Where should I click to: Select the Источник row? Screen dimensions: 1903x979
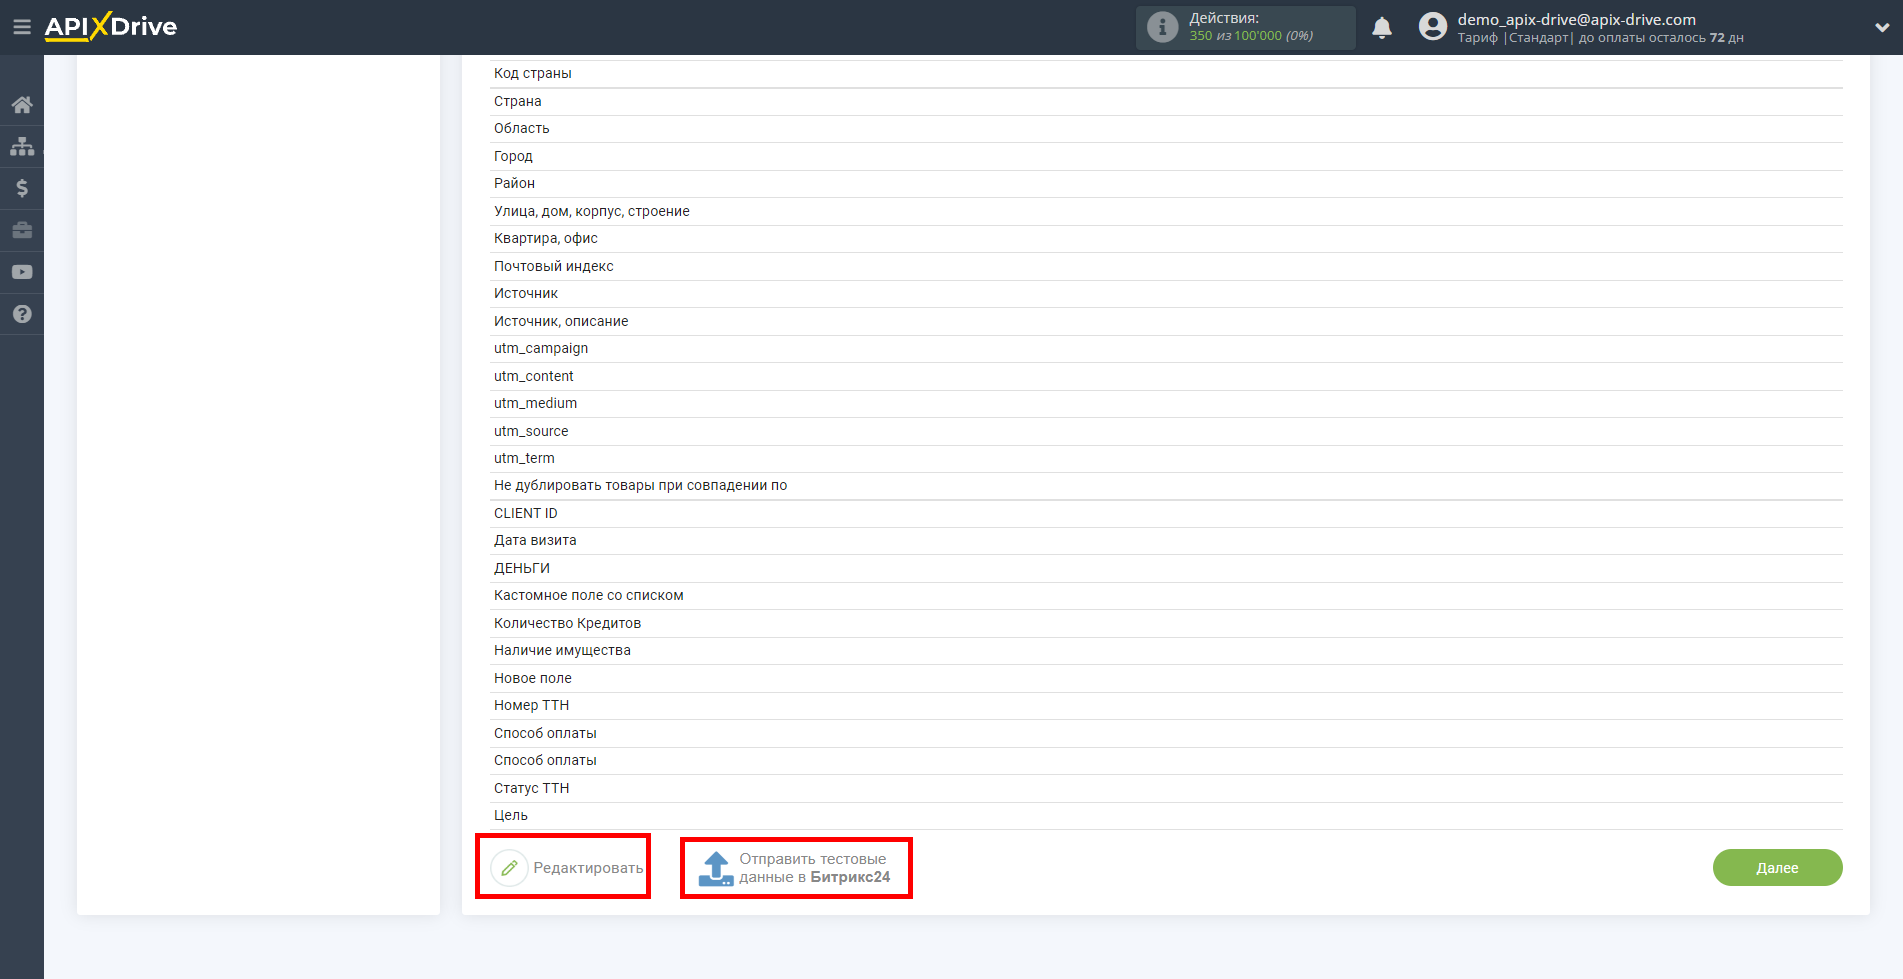(1166, 294)
